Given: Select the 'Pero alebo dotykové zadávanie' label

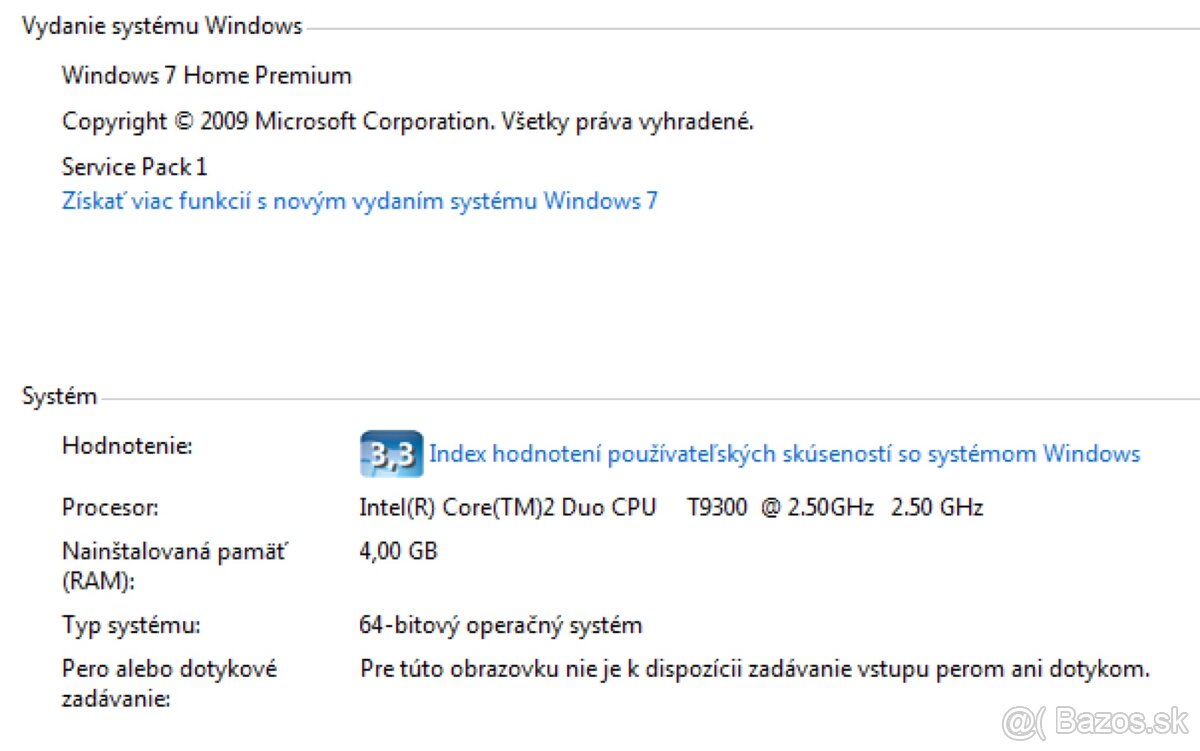Looking at the screenshot, I should click(x=170, y=682).
